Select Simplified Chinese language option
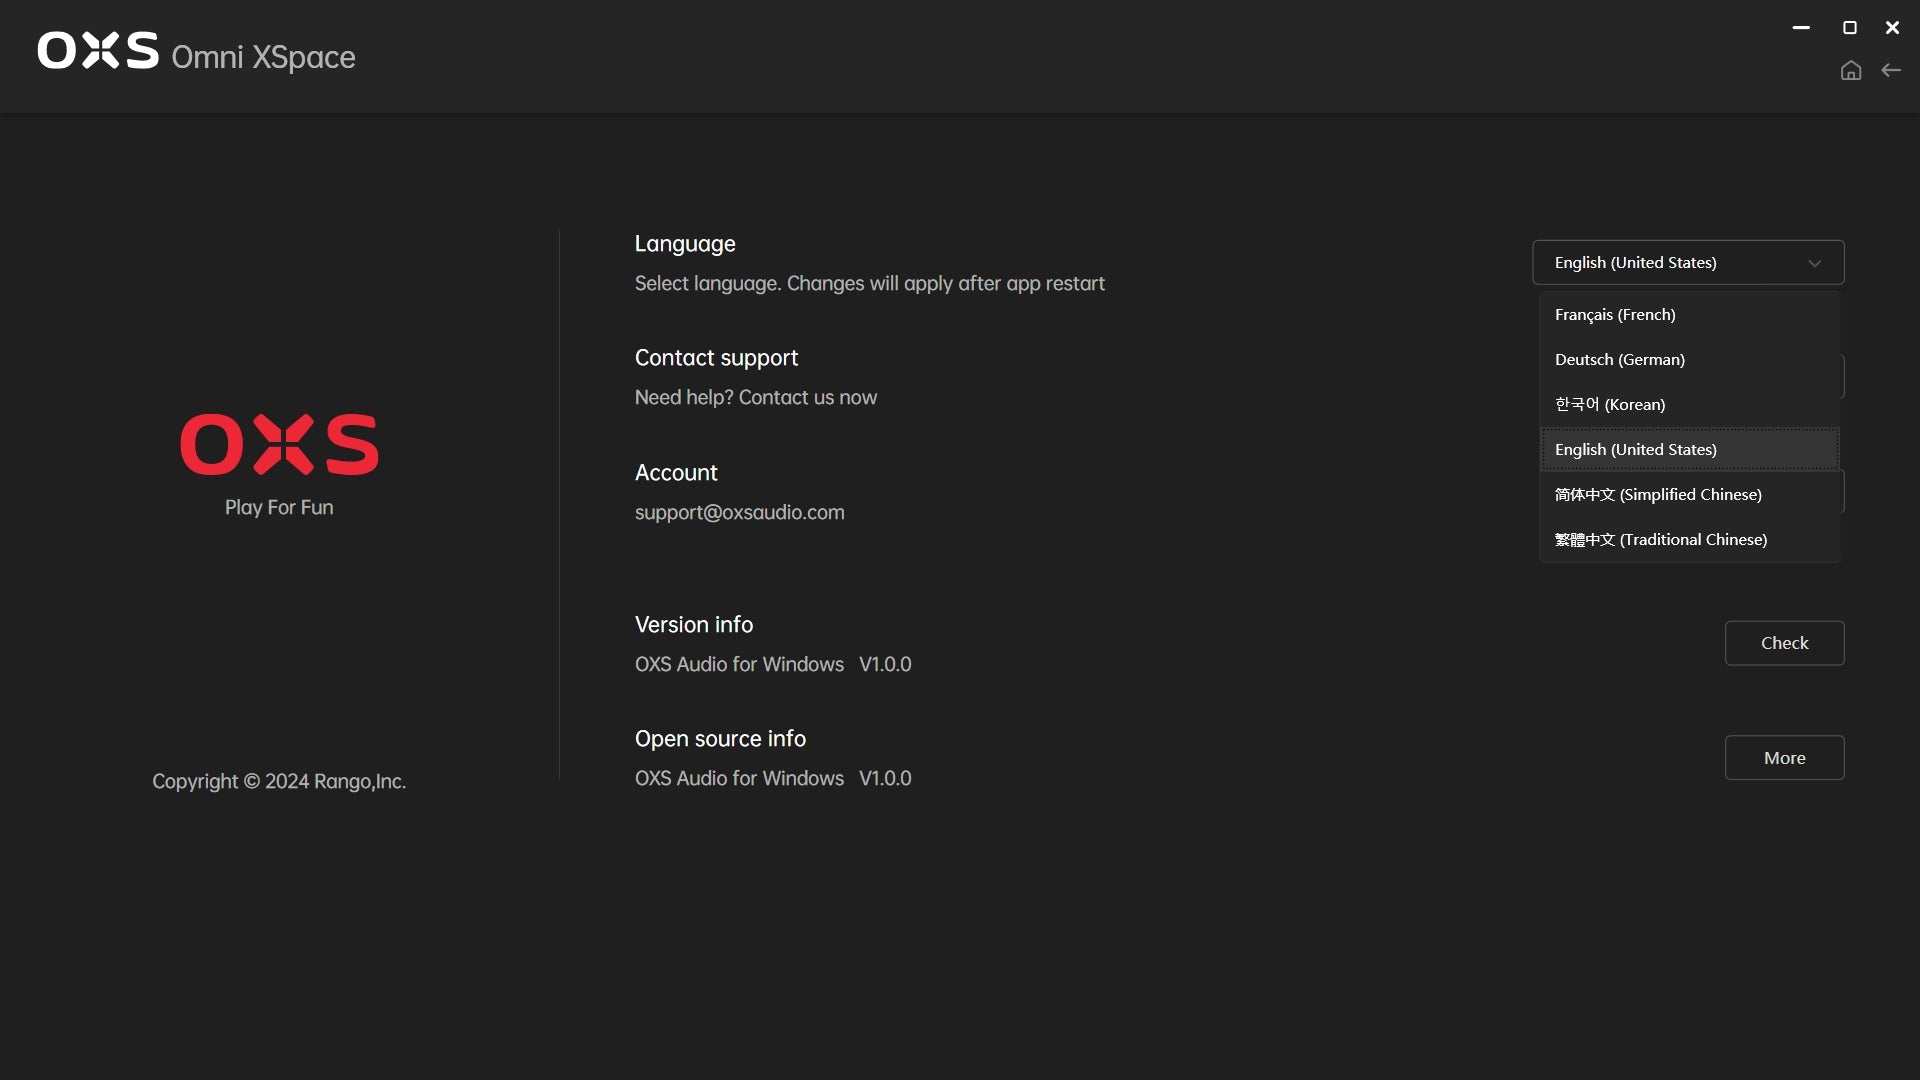 point(1657,495)
